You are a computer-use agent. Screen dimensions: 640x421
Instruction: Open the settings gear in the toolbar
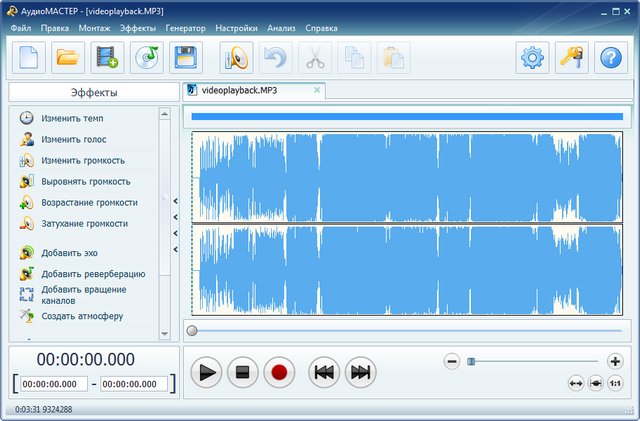(532, 58)
